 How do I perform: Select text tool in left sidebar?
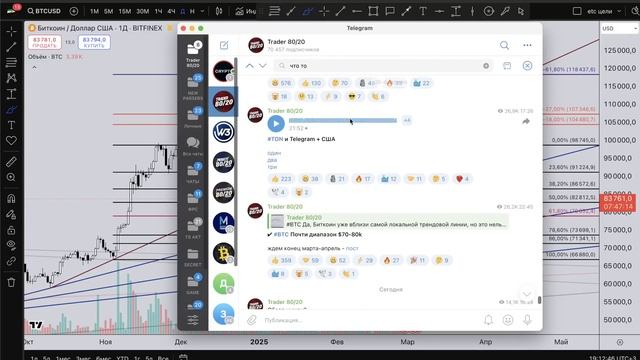(x=11, y=125)
